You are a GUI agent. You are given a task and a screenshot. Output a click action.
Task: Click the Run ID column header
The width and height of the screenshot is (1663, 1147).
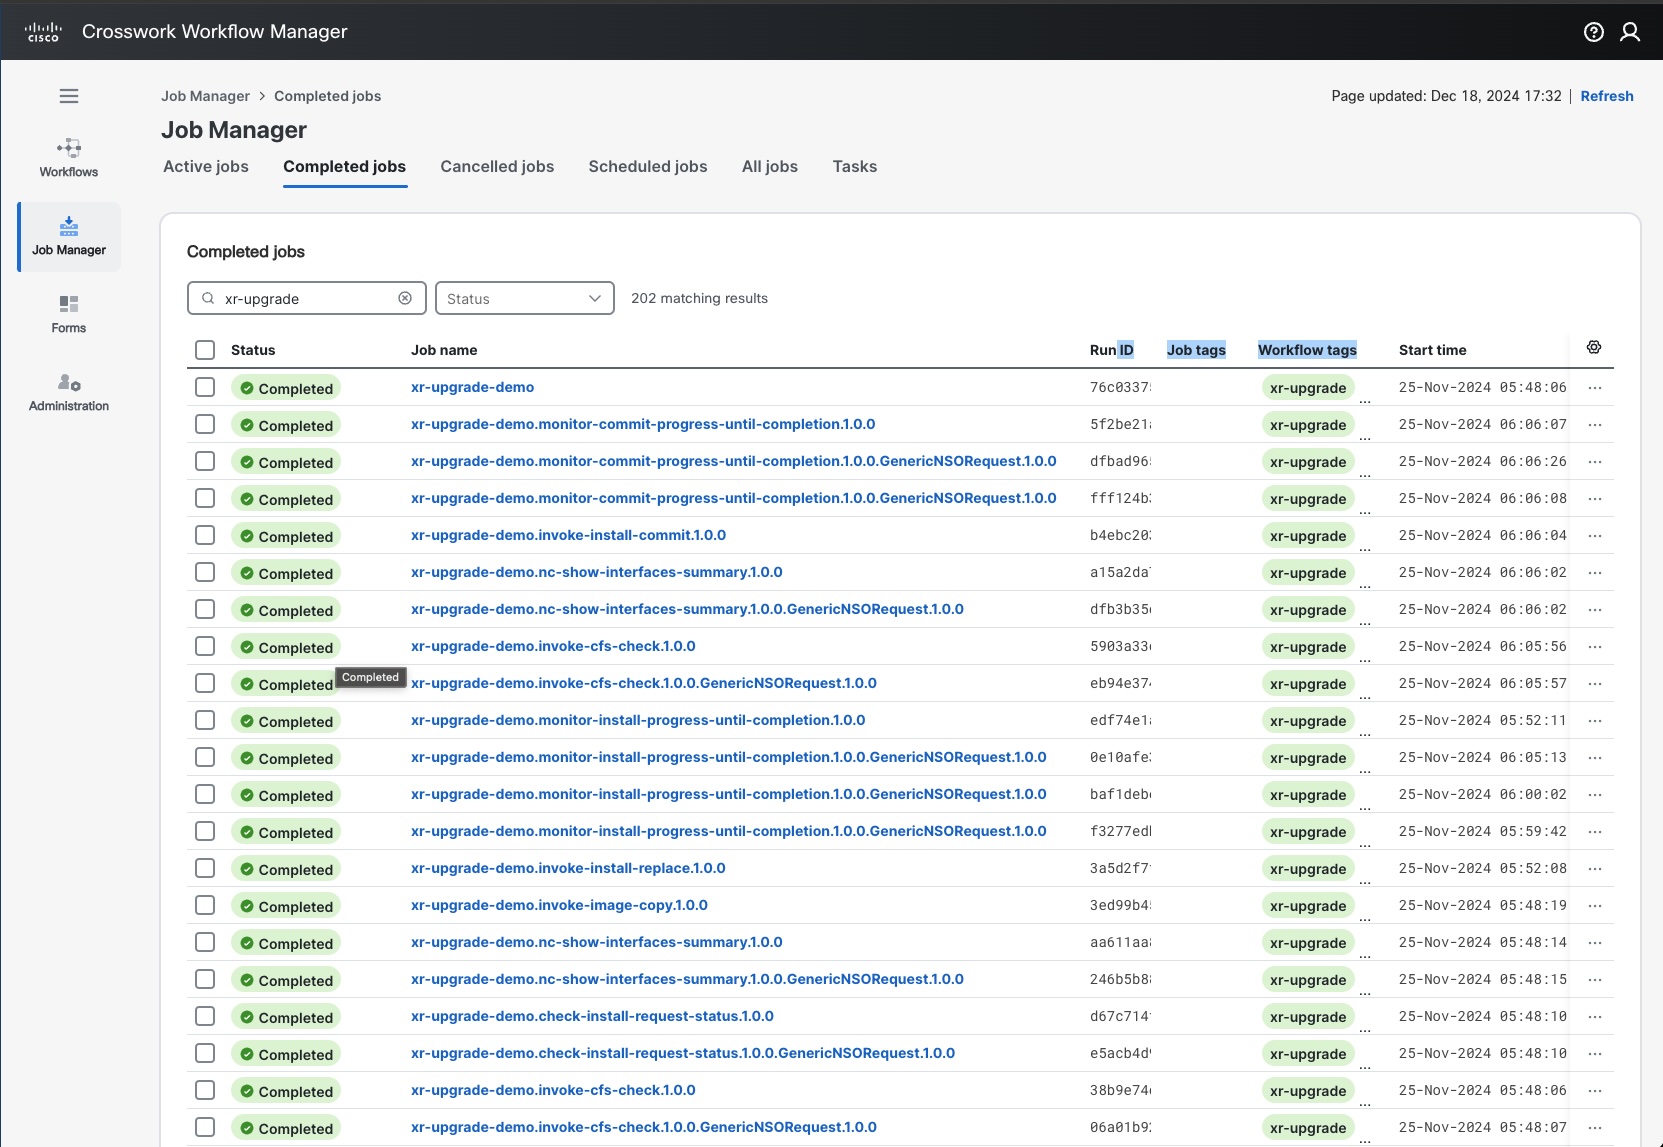pyautogui.click(x=1112, y=350)
